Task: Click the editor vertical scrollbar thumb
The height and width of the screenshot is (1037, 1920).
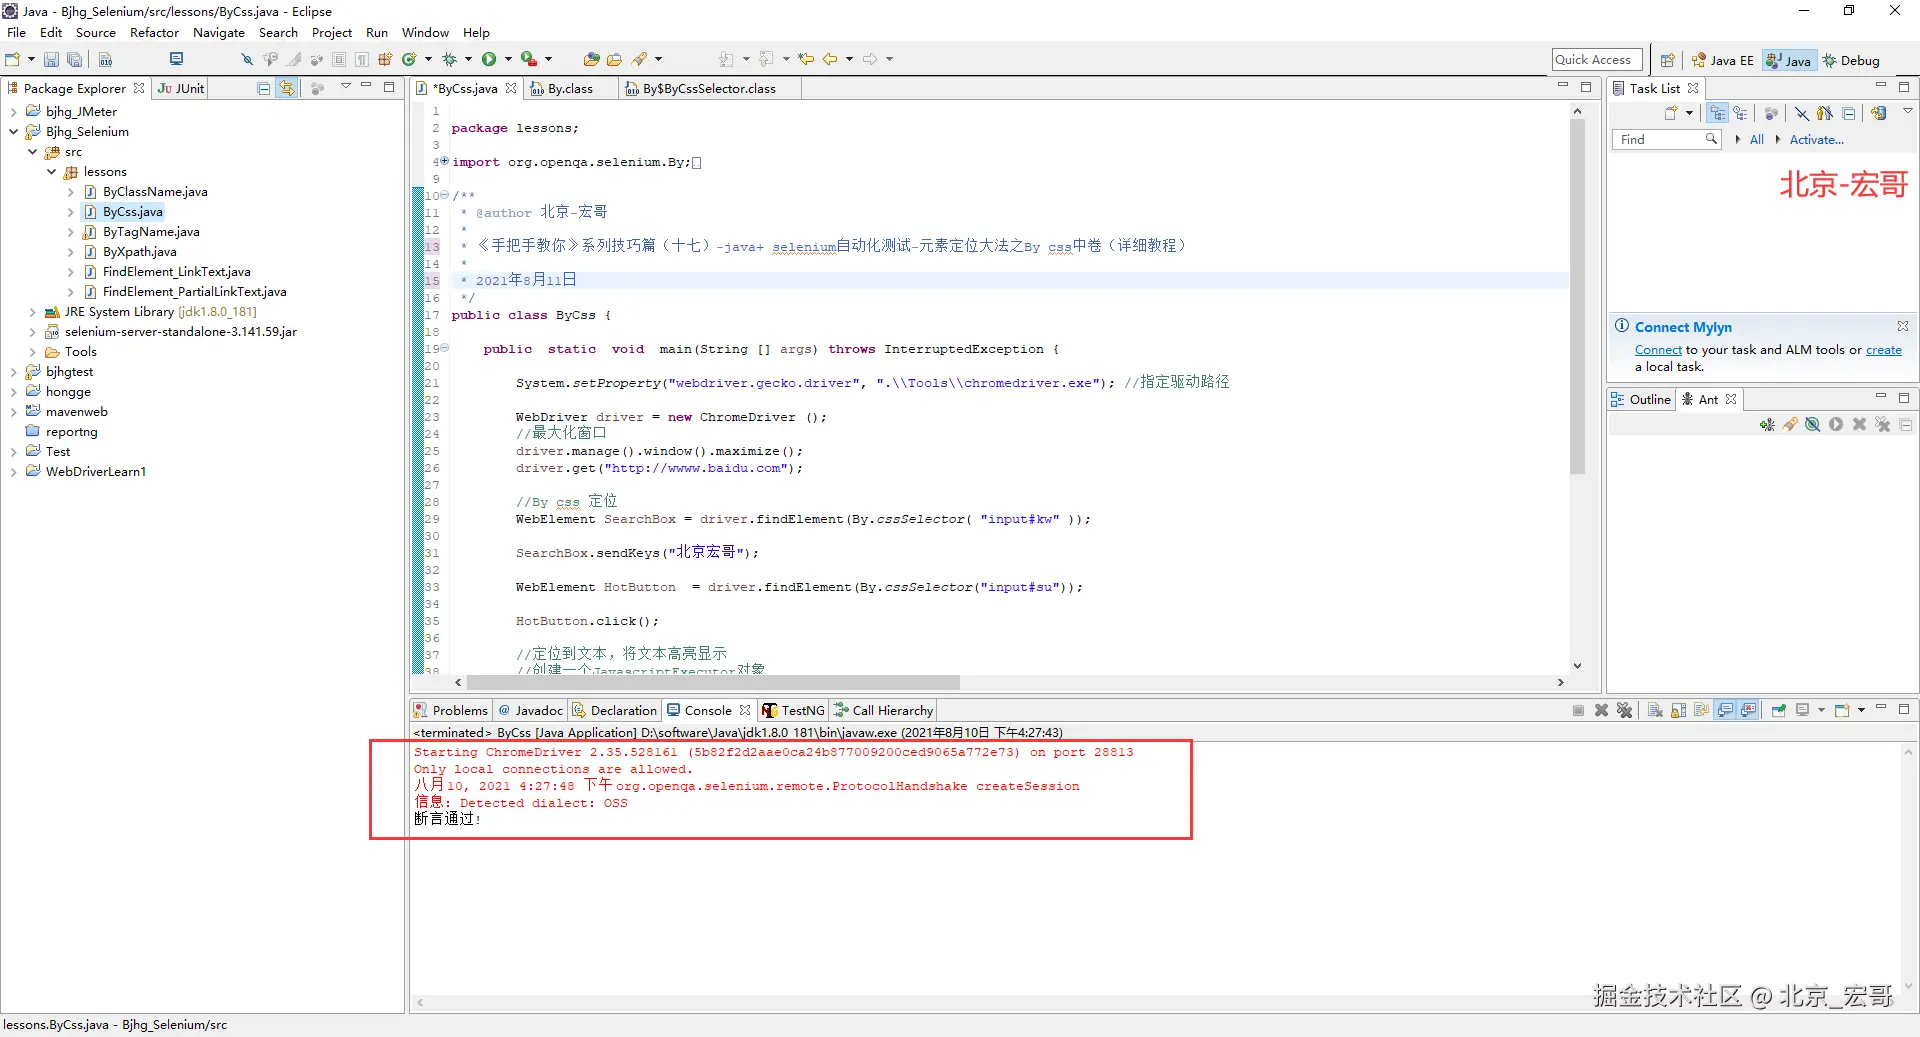Action: (x=1577, y=296)
